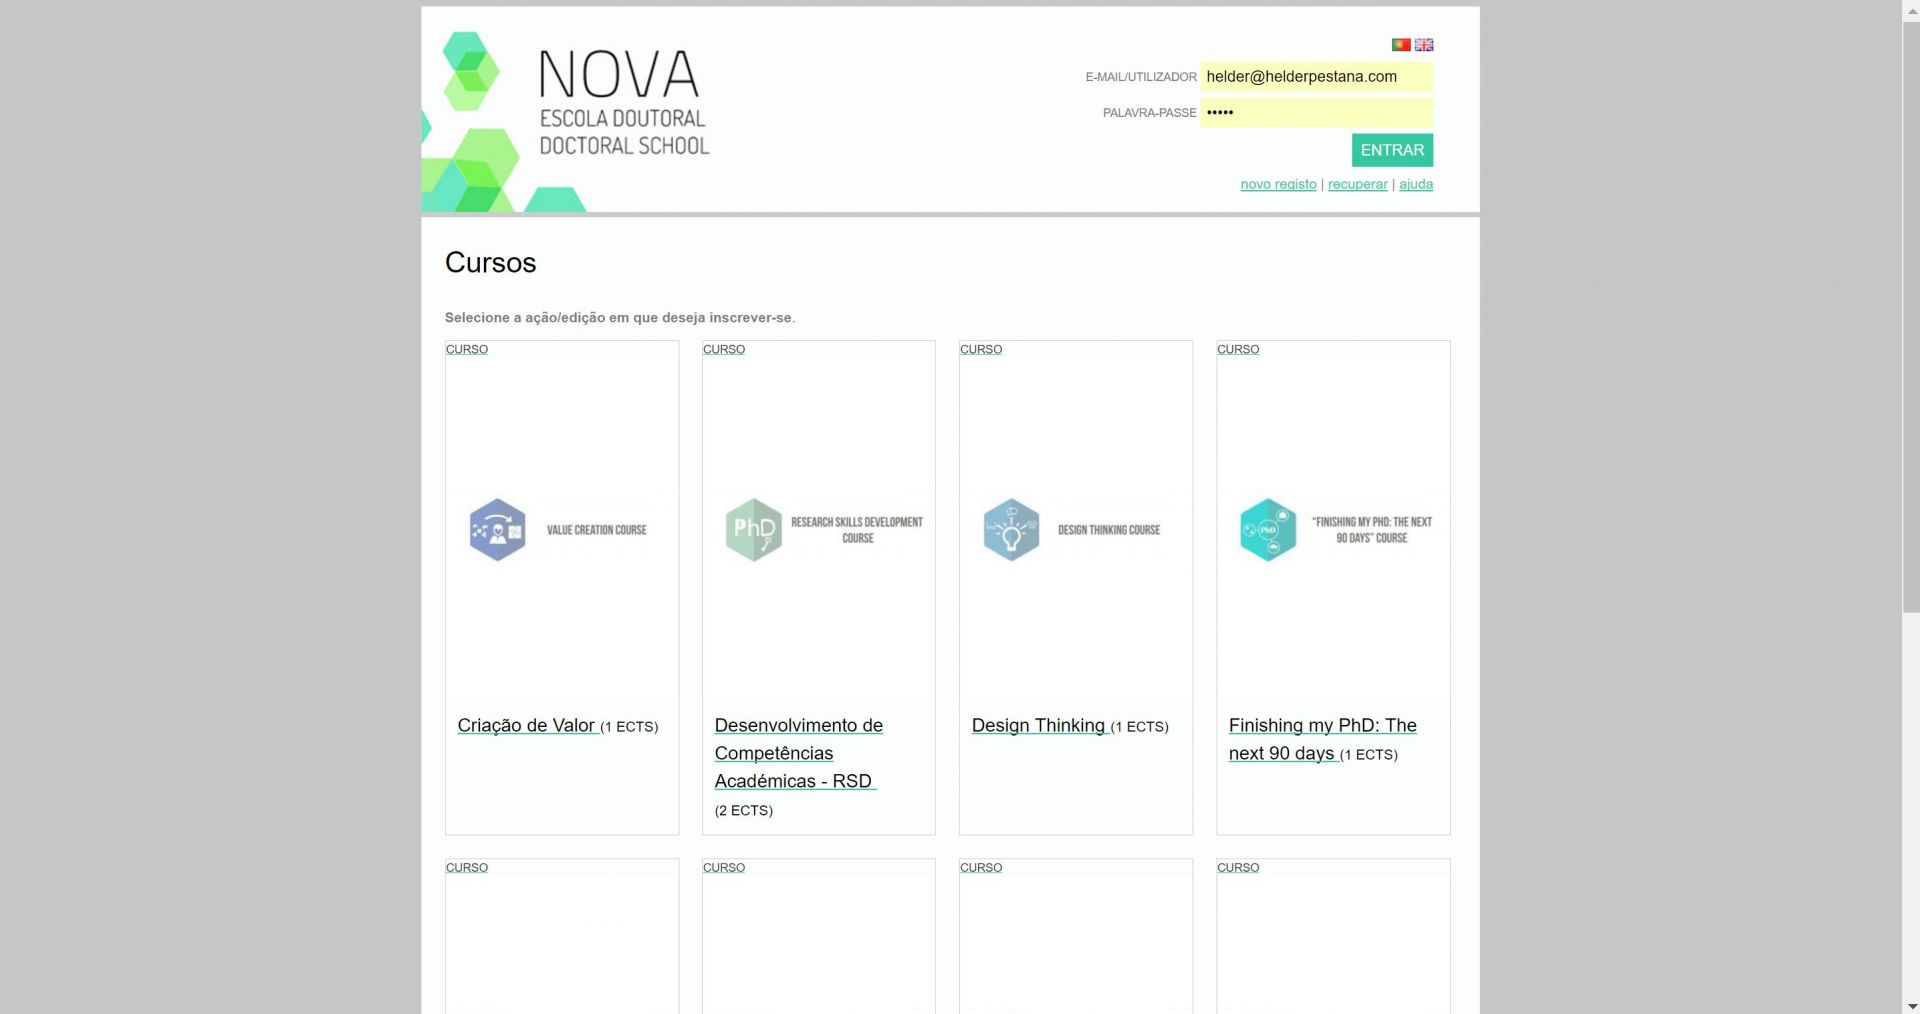Open Desenvolvimento de Competências Académicas - RSD link
Image resolution: width=1920 pixels, height=1014 pixels.
[797, 753]
